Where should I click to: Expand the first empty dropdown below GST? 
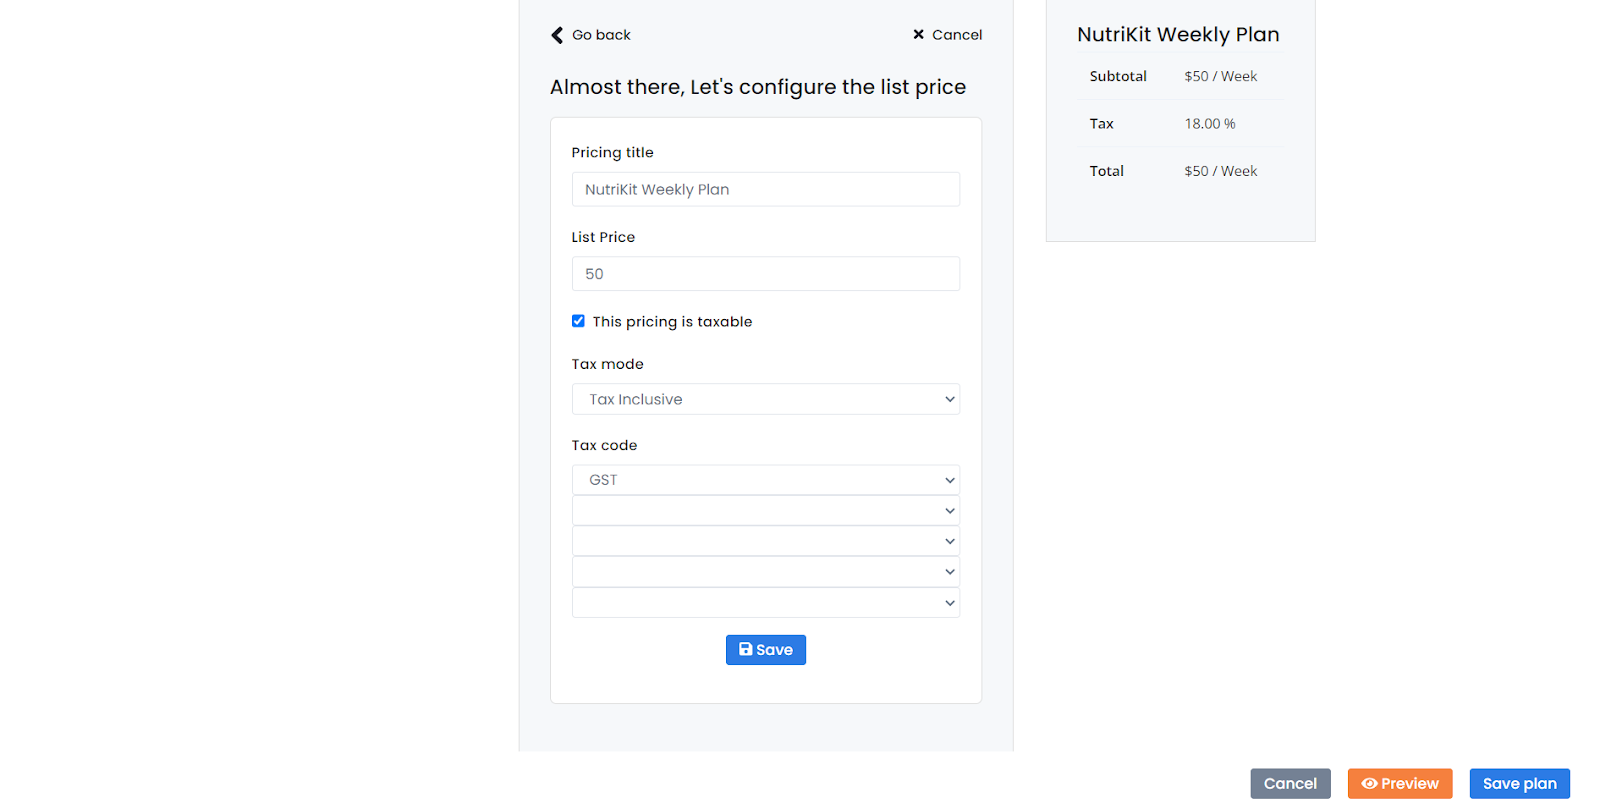765,510
